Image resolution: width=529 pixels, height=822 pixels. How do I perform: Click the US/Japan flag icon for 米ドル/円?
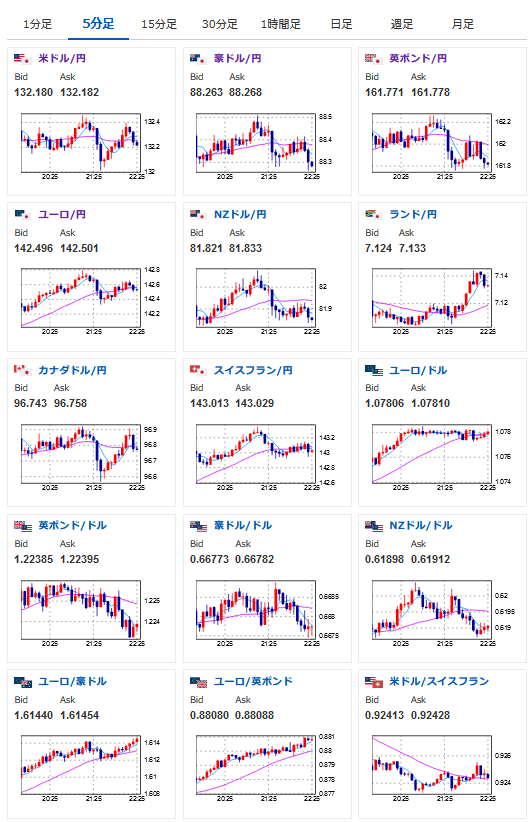[21, 58]
